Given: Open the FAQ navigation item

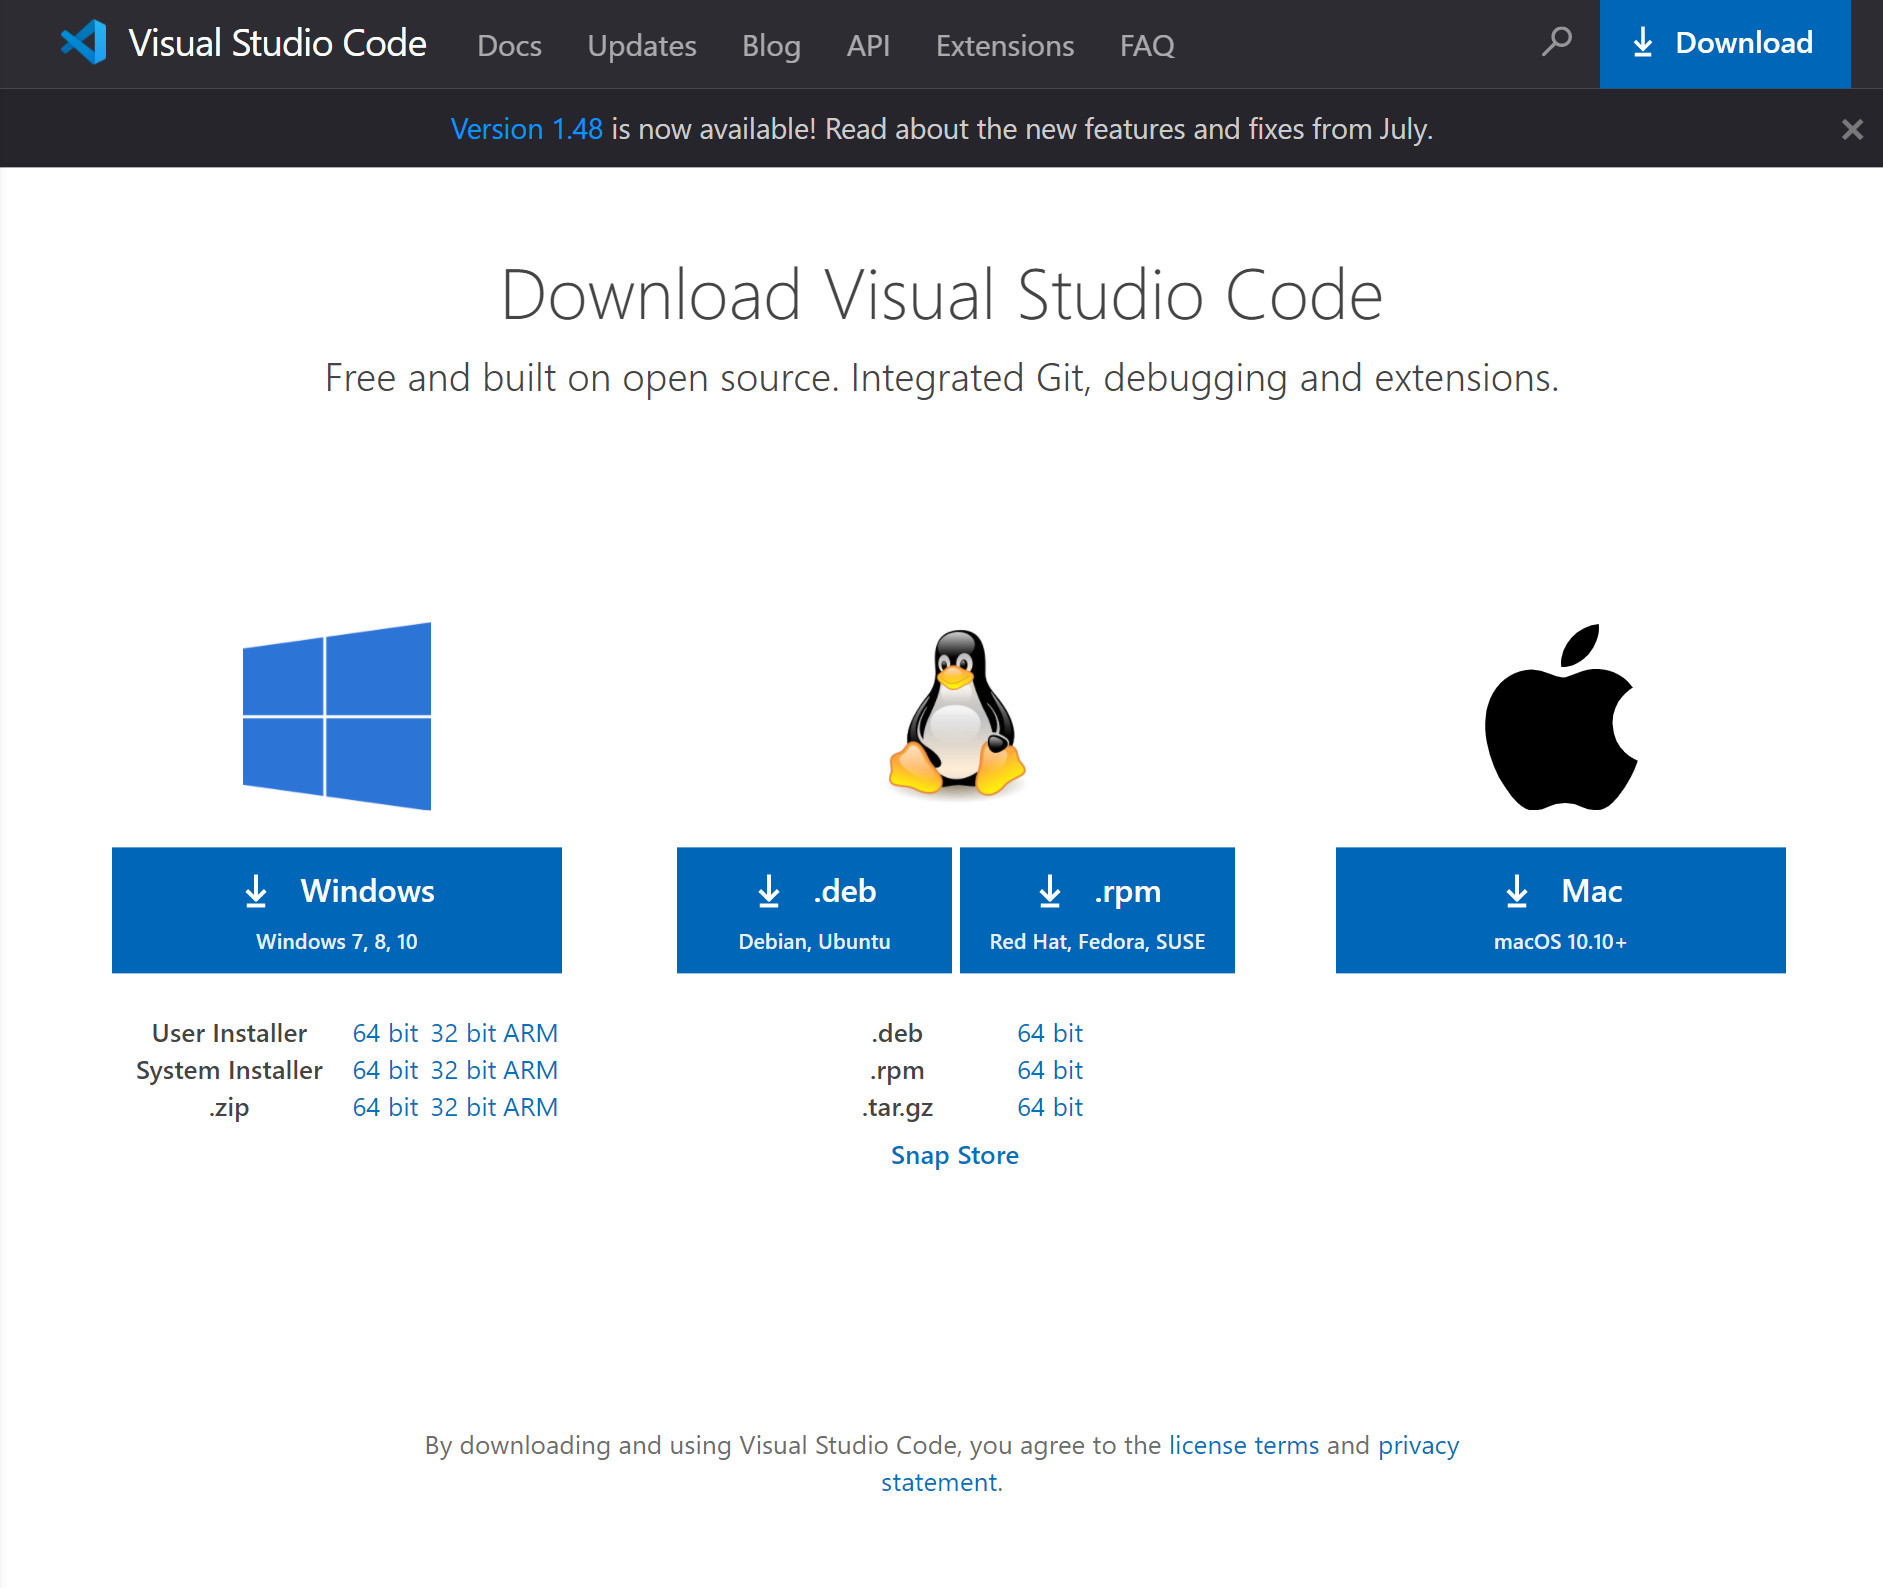Looking at the screenshot, I should (1147, 45).
